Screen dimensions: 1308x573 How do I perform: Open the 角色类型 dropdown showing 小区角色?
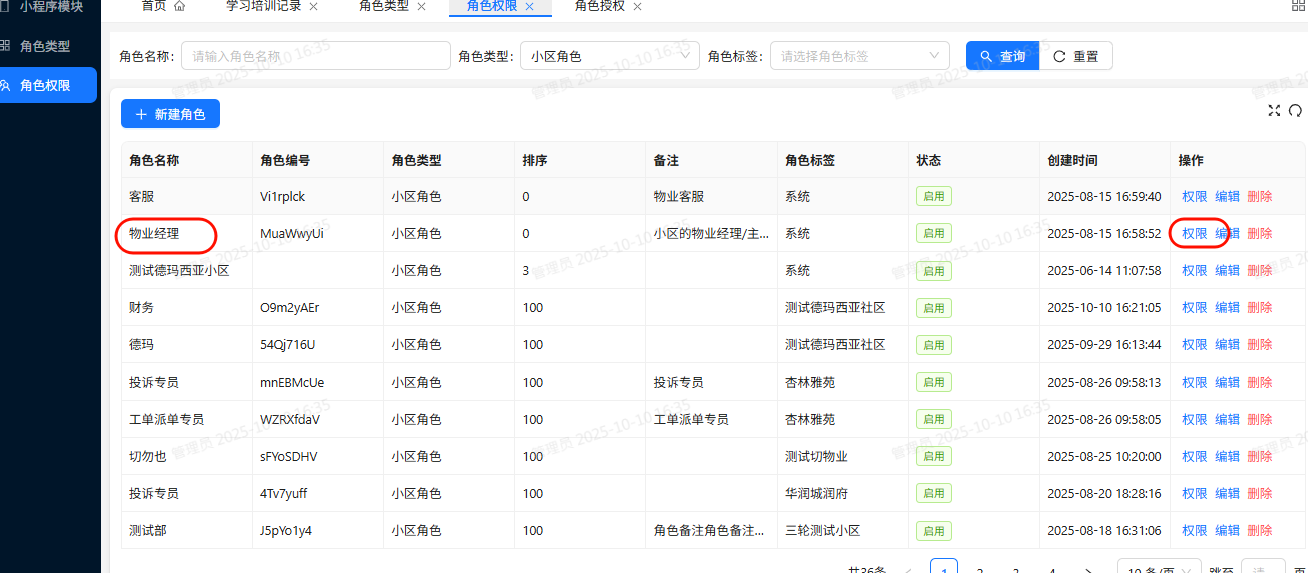click(610, 56)
